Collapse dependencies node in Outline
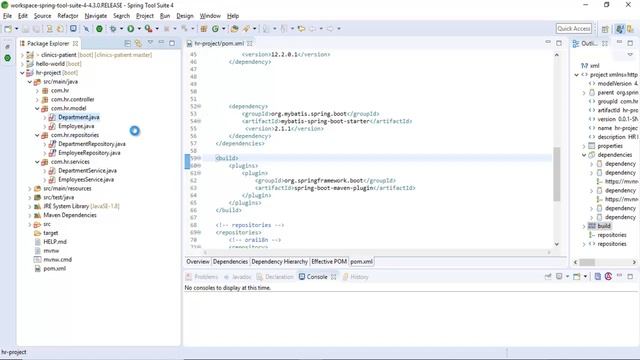640x360 pixels. [x=584, y=155]
